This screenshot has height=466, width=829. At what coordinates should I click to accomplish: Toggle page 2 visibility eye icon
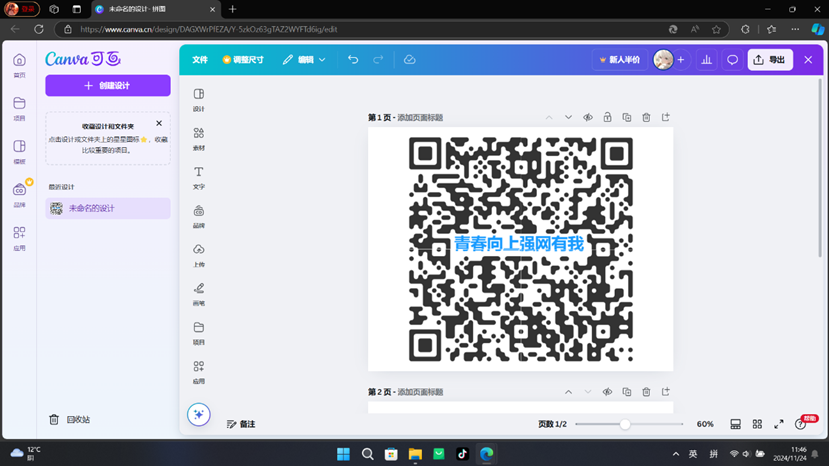click(607, 392)
